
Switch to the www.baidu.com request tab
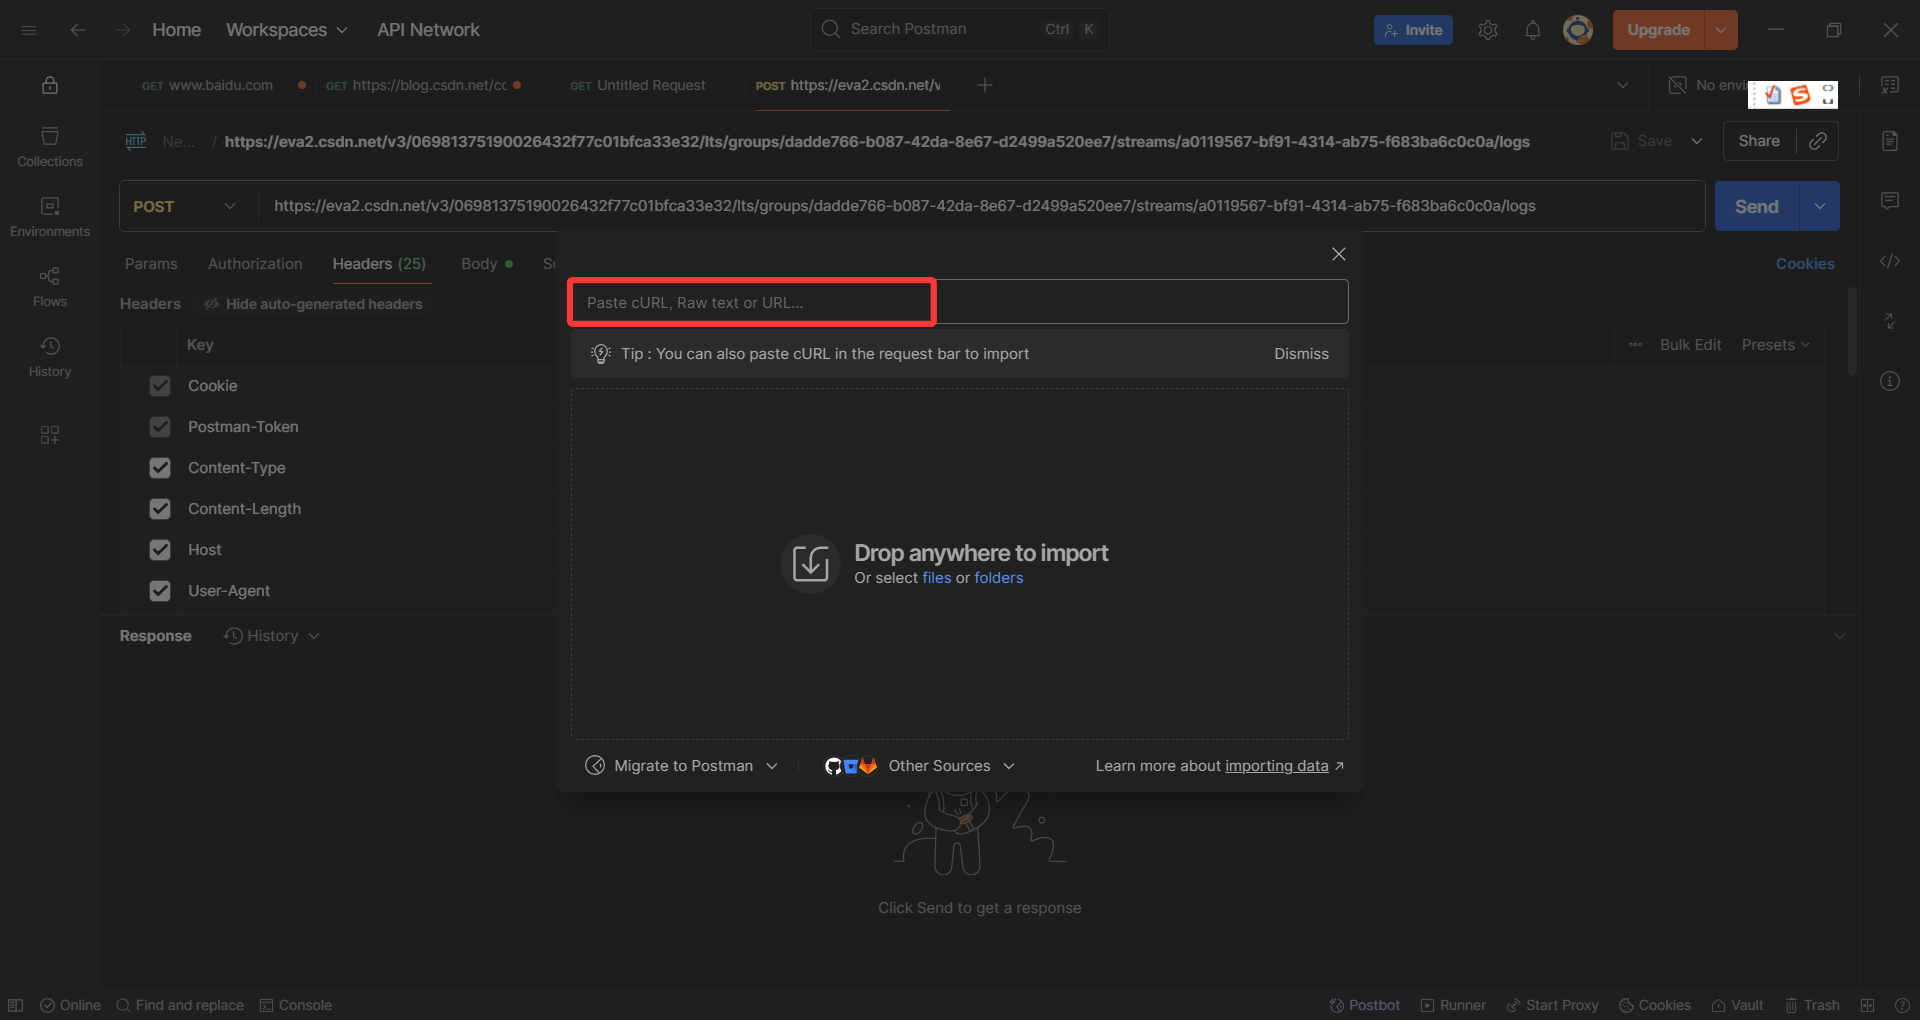(207, 85)
